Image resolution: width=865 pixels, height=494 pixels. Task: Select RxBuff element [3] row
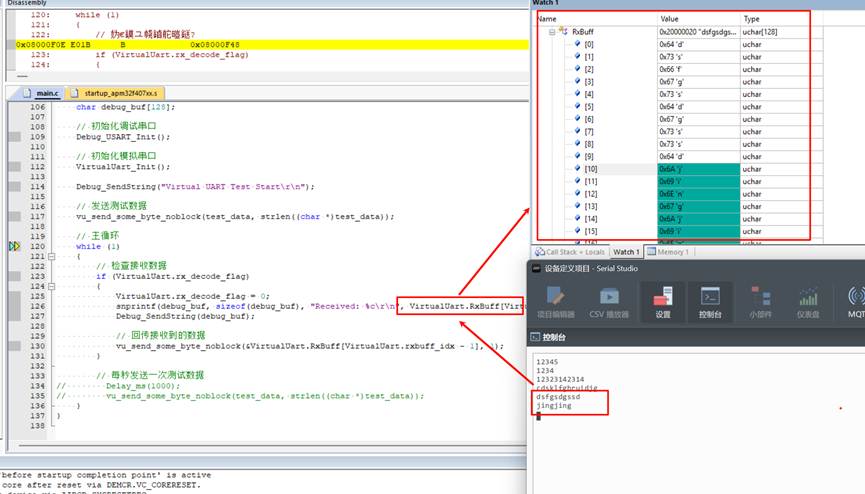point(679,82)
